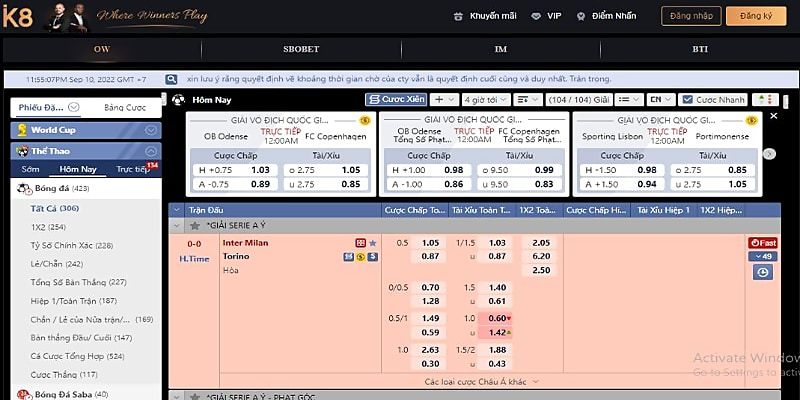This screenshot has width=800, height=400.
Task: Click the red scoreboard icon next to Inter Milan
Action: click(x=360, y=243)
